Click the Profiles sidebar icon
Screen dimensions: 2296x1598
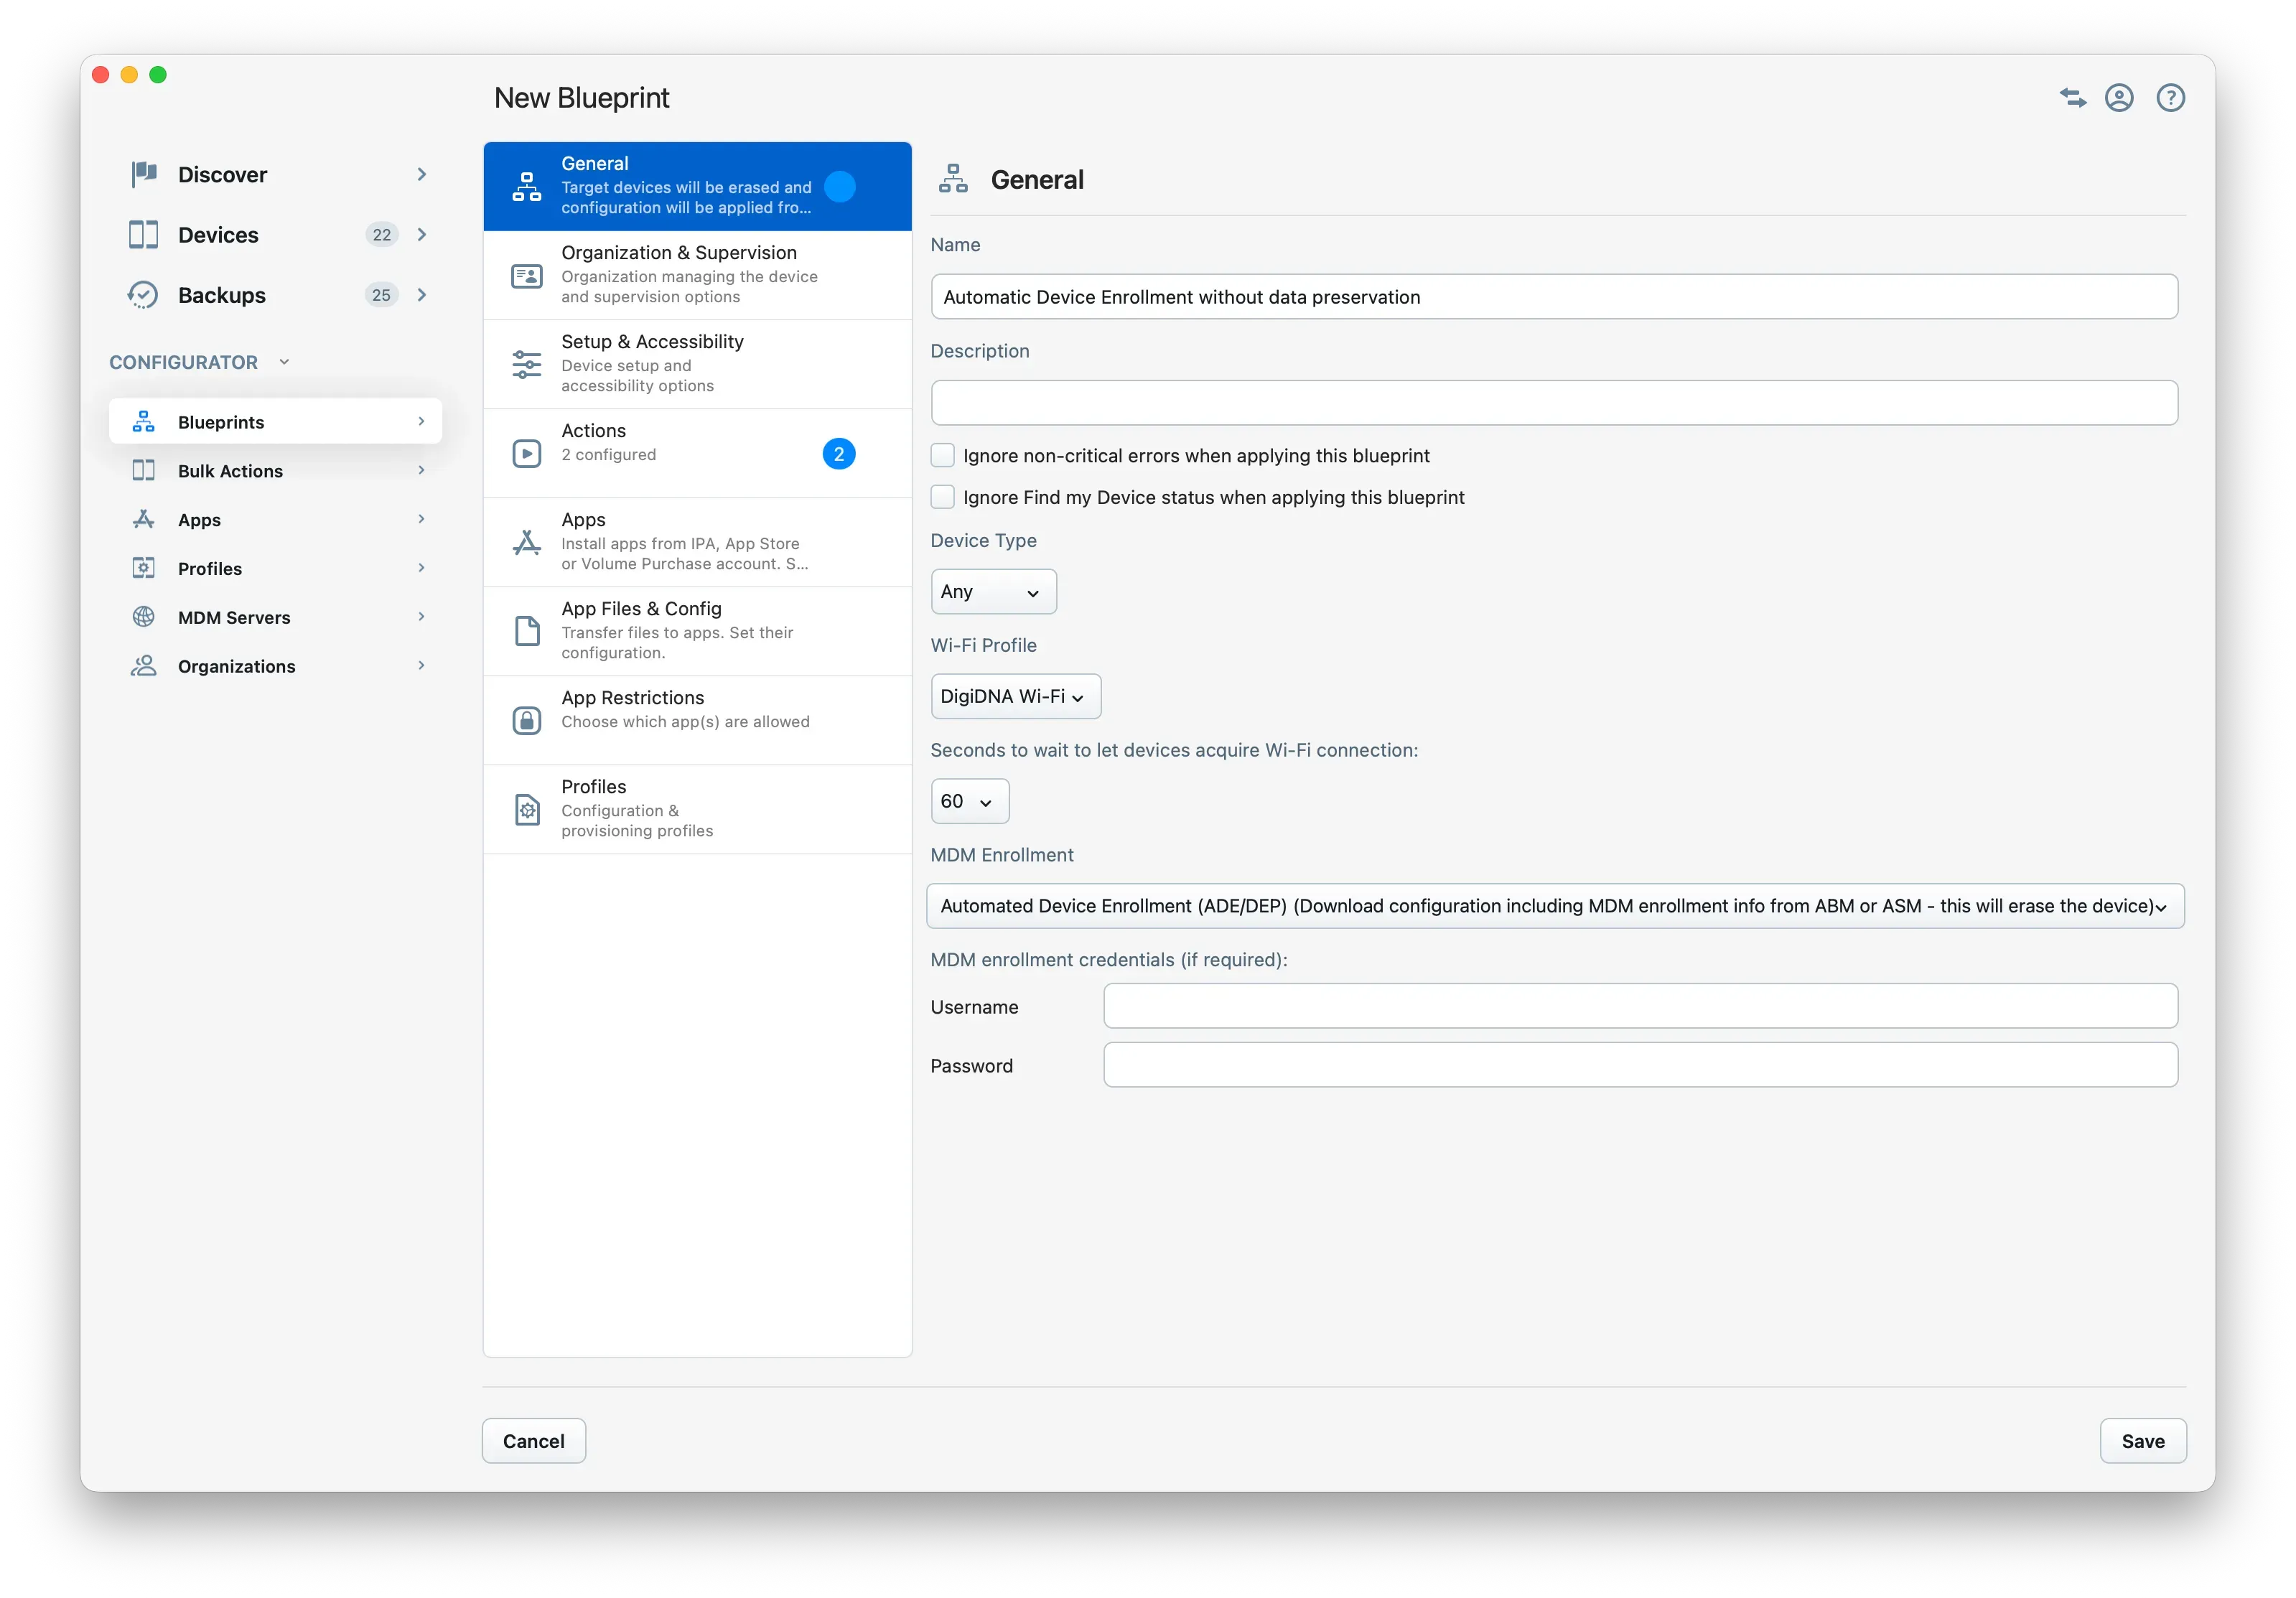(x=143, y=568)
